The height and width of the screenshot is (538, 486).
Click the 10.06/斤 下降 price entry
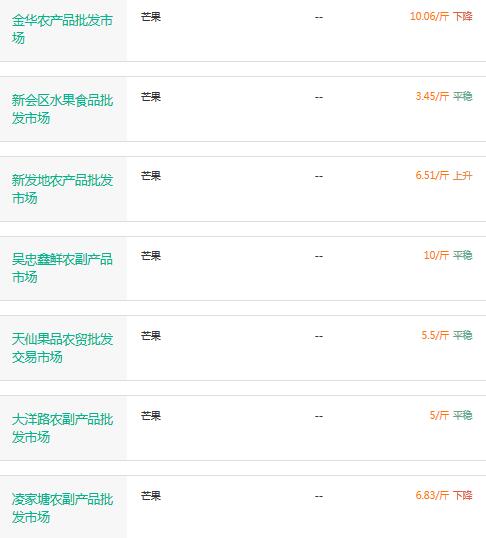pyautogui.click(x=441, y=16)
